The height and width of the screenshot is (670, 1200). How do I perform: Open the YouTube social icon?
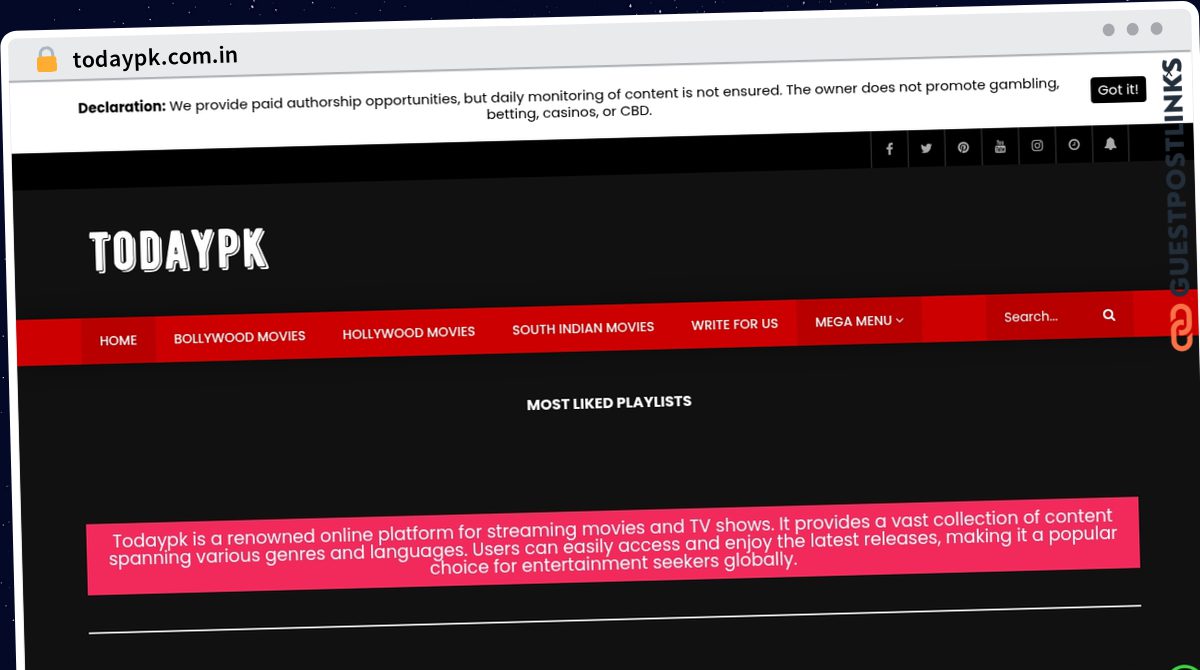(x=1000, y=147)
